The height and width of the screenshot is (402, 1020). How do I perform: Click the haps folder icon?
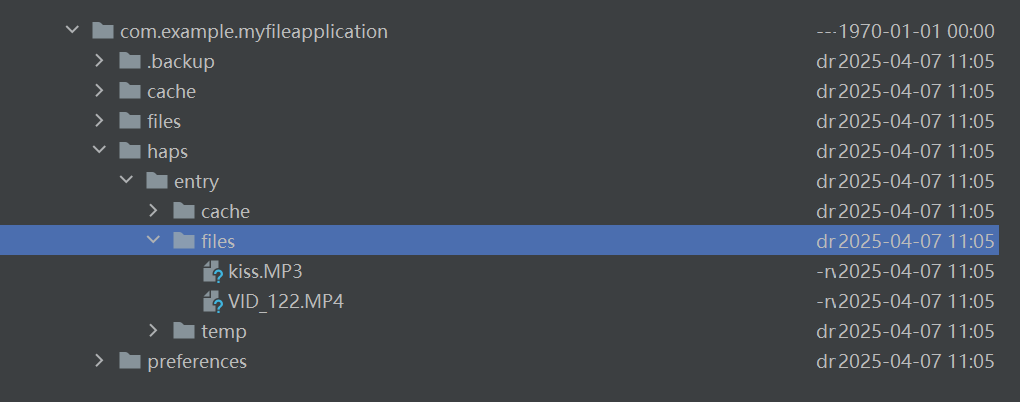coord(130,152)
